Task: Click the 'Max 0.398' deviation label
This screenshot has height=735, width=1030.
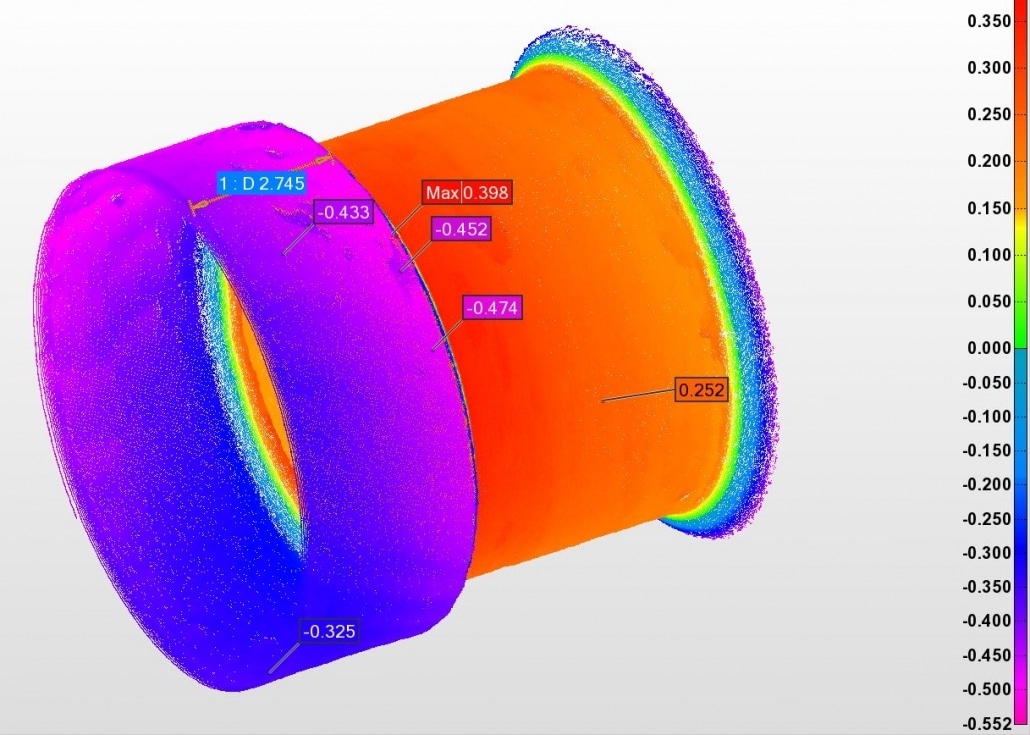Action: (x=466, y=192)
